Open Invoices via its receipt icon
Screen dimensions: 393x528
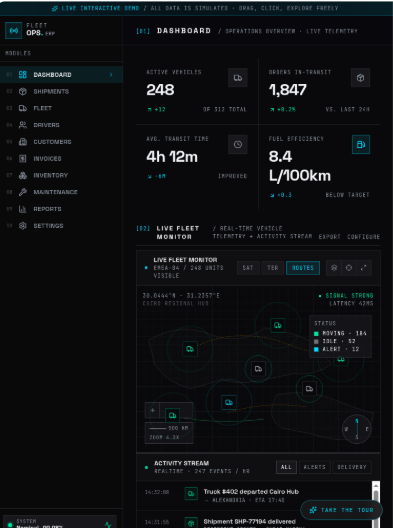(23, 159)
